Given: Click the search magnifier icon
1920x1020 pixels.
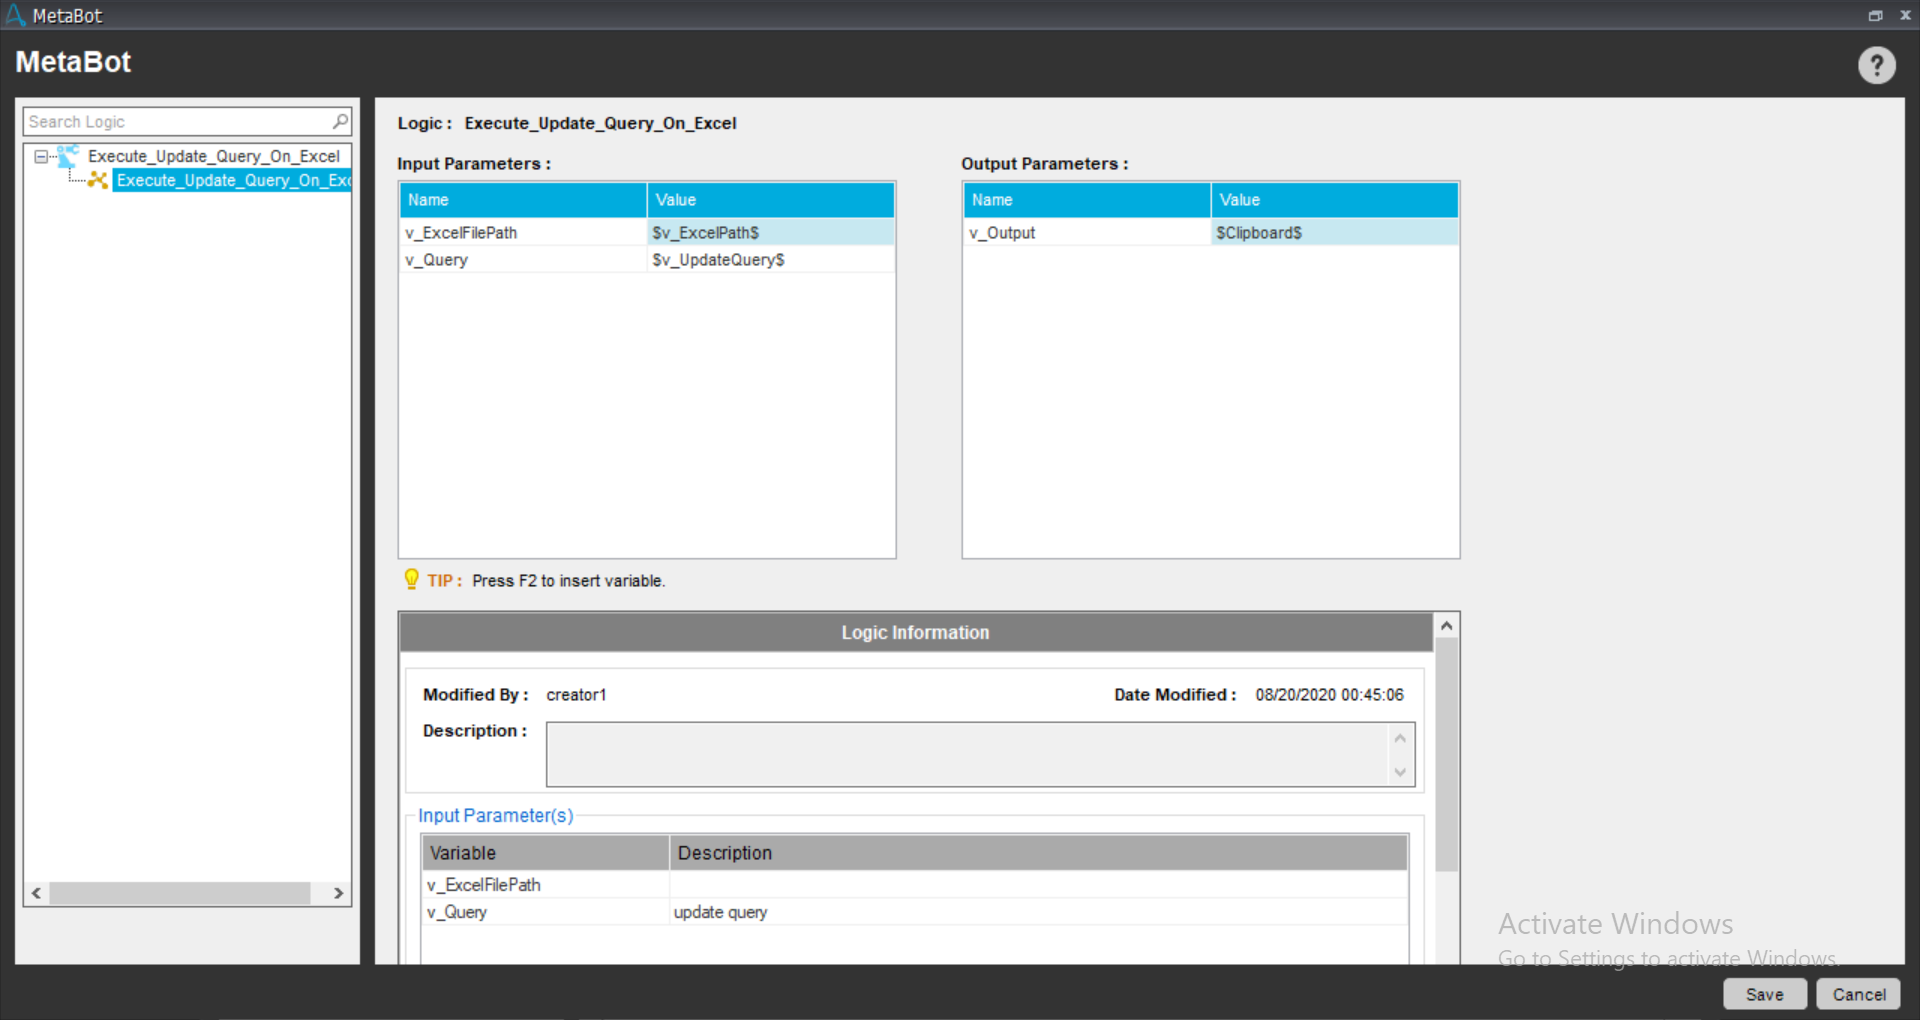Looking at the screenshot, I should click(x=340, y=121).
